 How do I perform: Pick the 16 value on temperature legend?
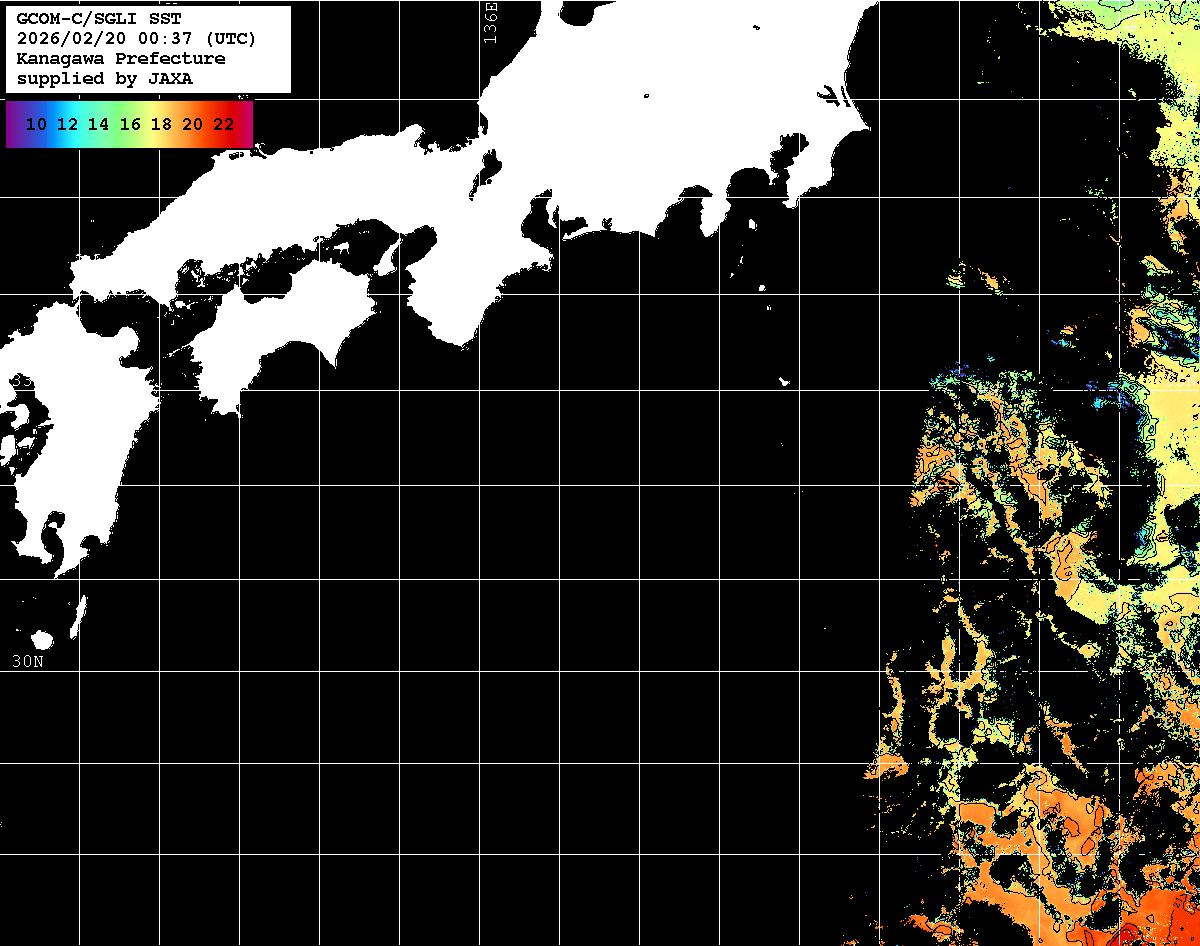(130, 125)
